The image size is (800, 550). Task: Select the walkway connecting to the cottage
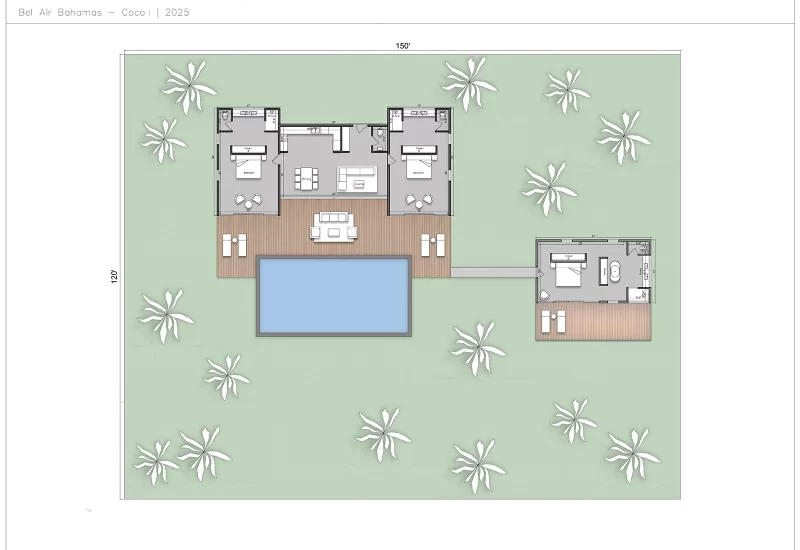pos(492,271)
